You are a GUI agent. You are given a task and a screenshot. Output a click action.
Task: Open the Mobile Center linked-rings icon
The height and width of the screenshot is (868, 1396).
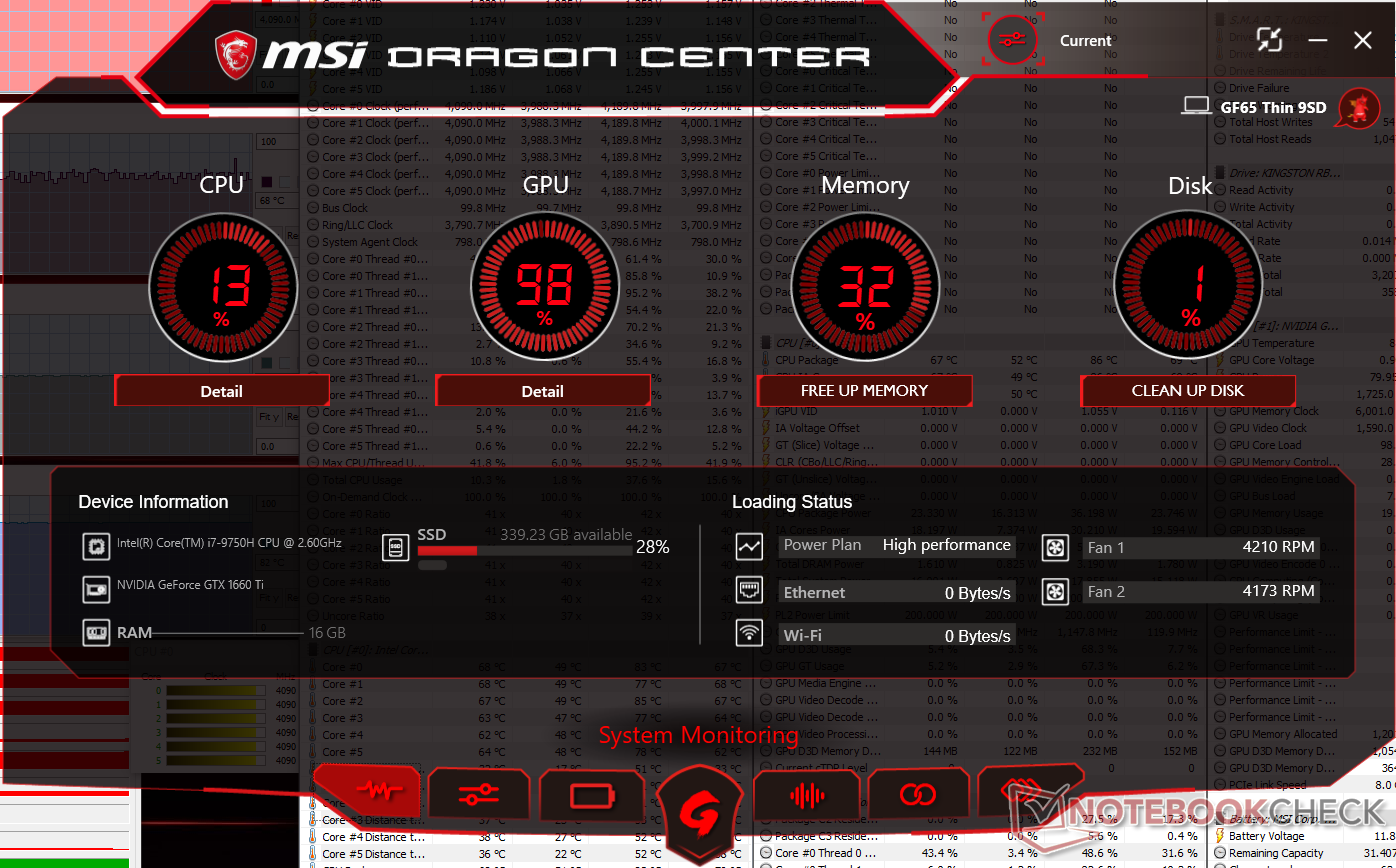(917, 796)
